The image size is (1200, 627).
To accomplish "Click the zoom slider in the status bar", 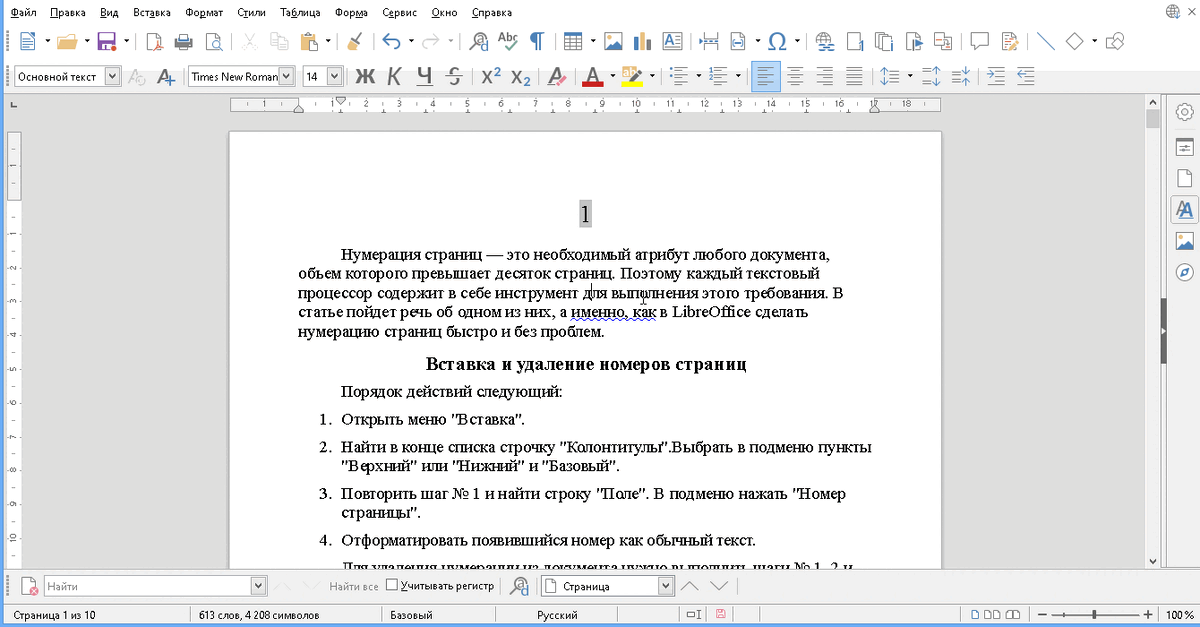I will click(1097, 614).
